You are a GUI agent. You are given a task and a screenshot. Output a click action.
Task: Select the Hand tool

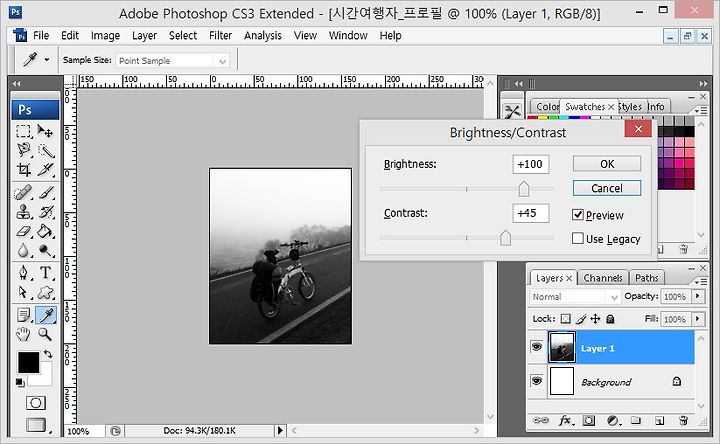(23, 334)
